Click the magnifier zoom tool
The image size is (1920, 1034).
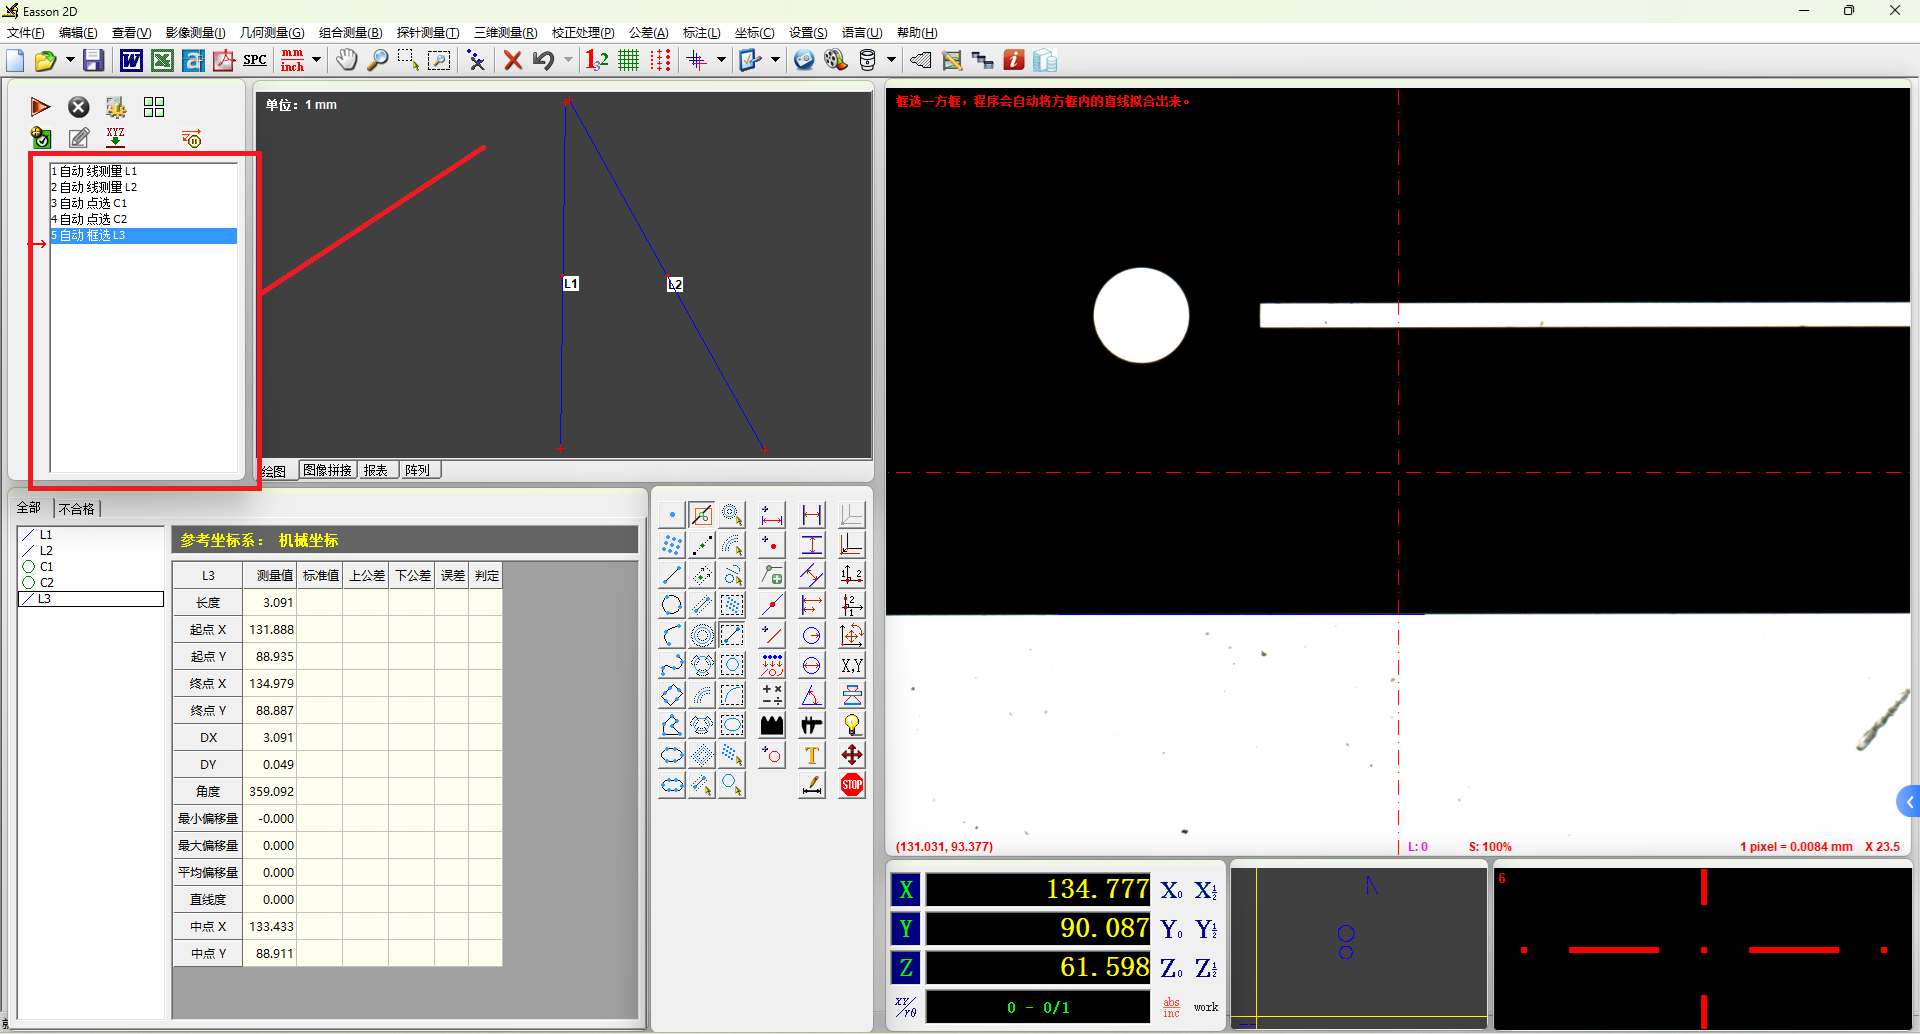tap(377, 60)
